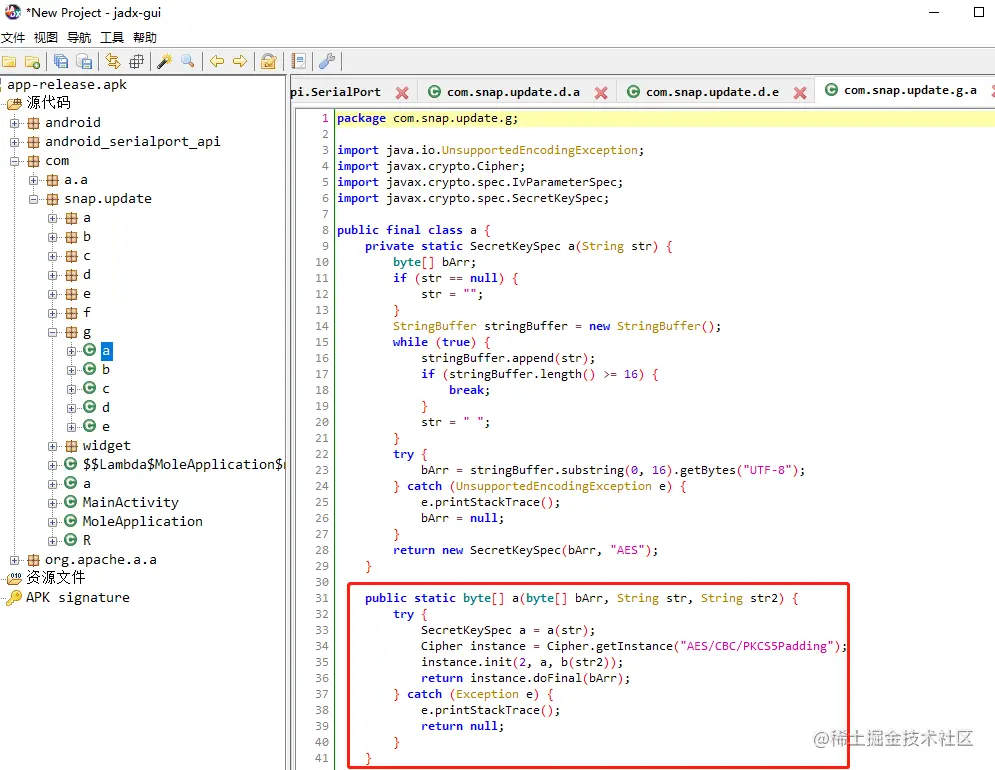Expand the android package node
The image size is (995, 770).
[15, 123]
